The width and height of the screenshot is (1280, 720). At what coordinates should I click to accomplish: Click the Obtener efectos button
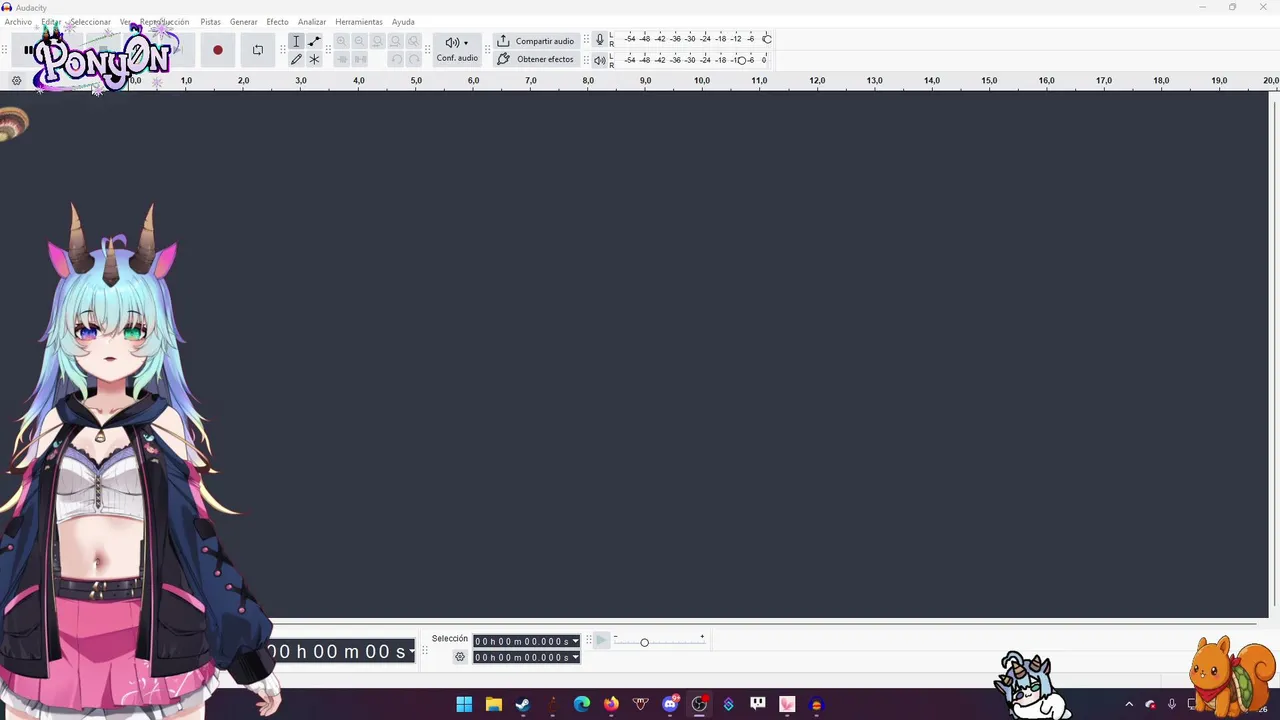(x=536, y=59)
